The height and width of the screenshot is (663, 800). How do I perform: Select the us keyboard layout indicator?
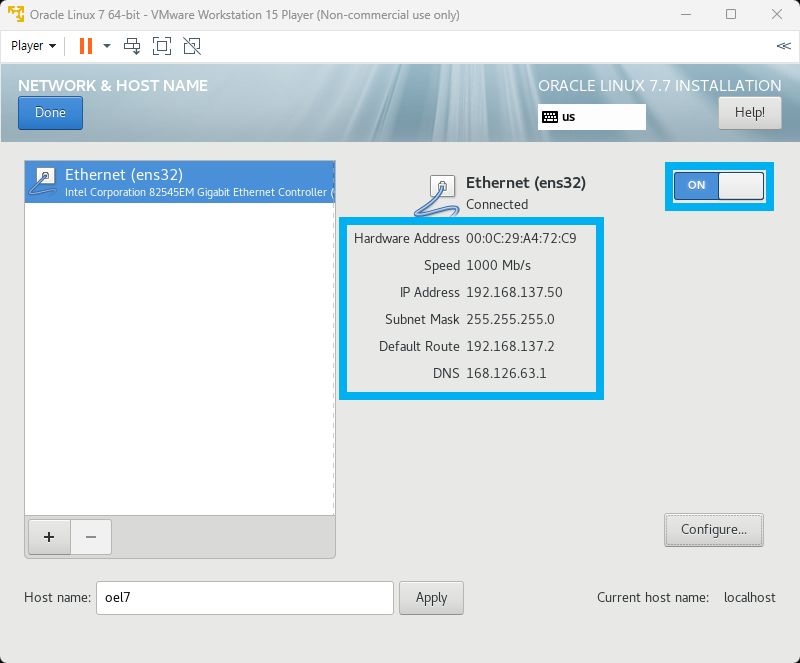coord(592,117)
